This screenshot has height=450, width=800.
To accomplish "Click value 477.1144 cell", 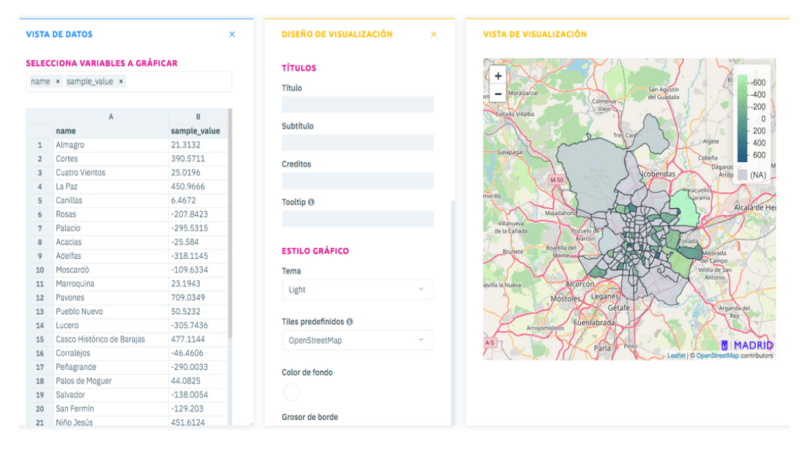I will tap(198, 339).
